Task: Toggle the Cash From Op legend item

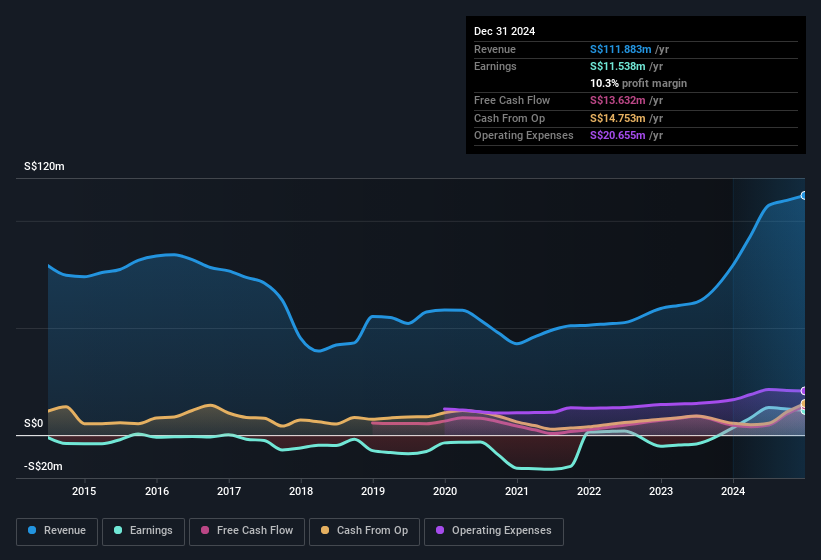Action: click(x=365, y=530)
